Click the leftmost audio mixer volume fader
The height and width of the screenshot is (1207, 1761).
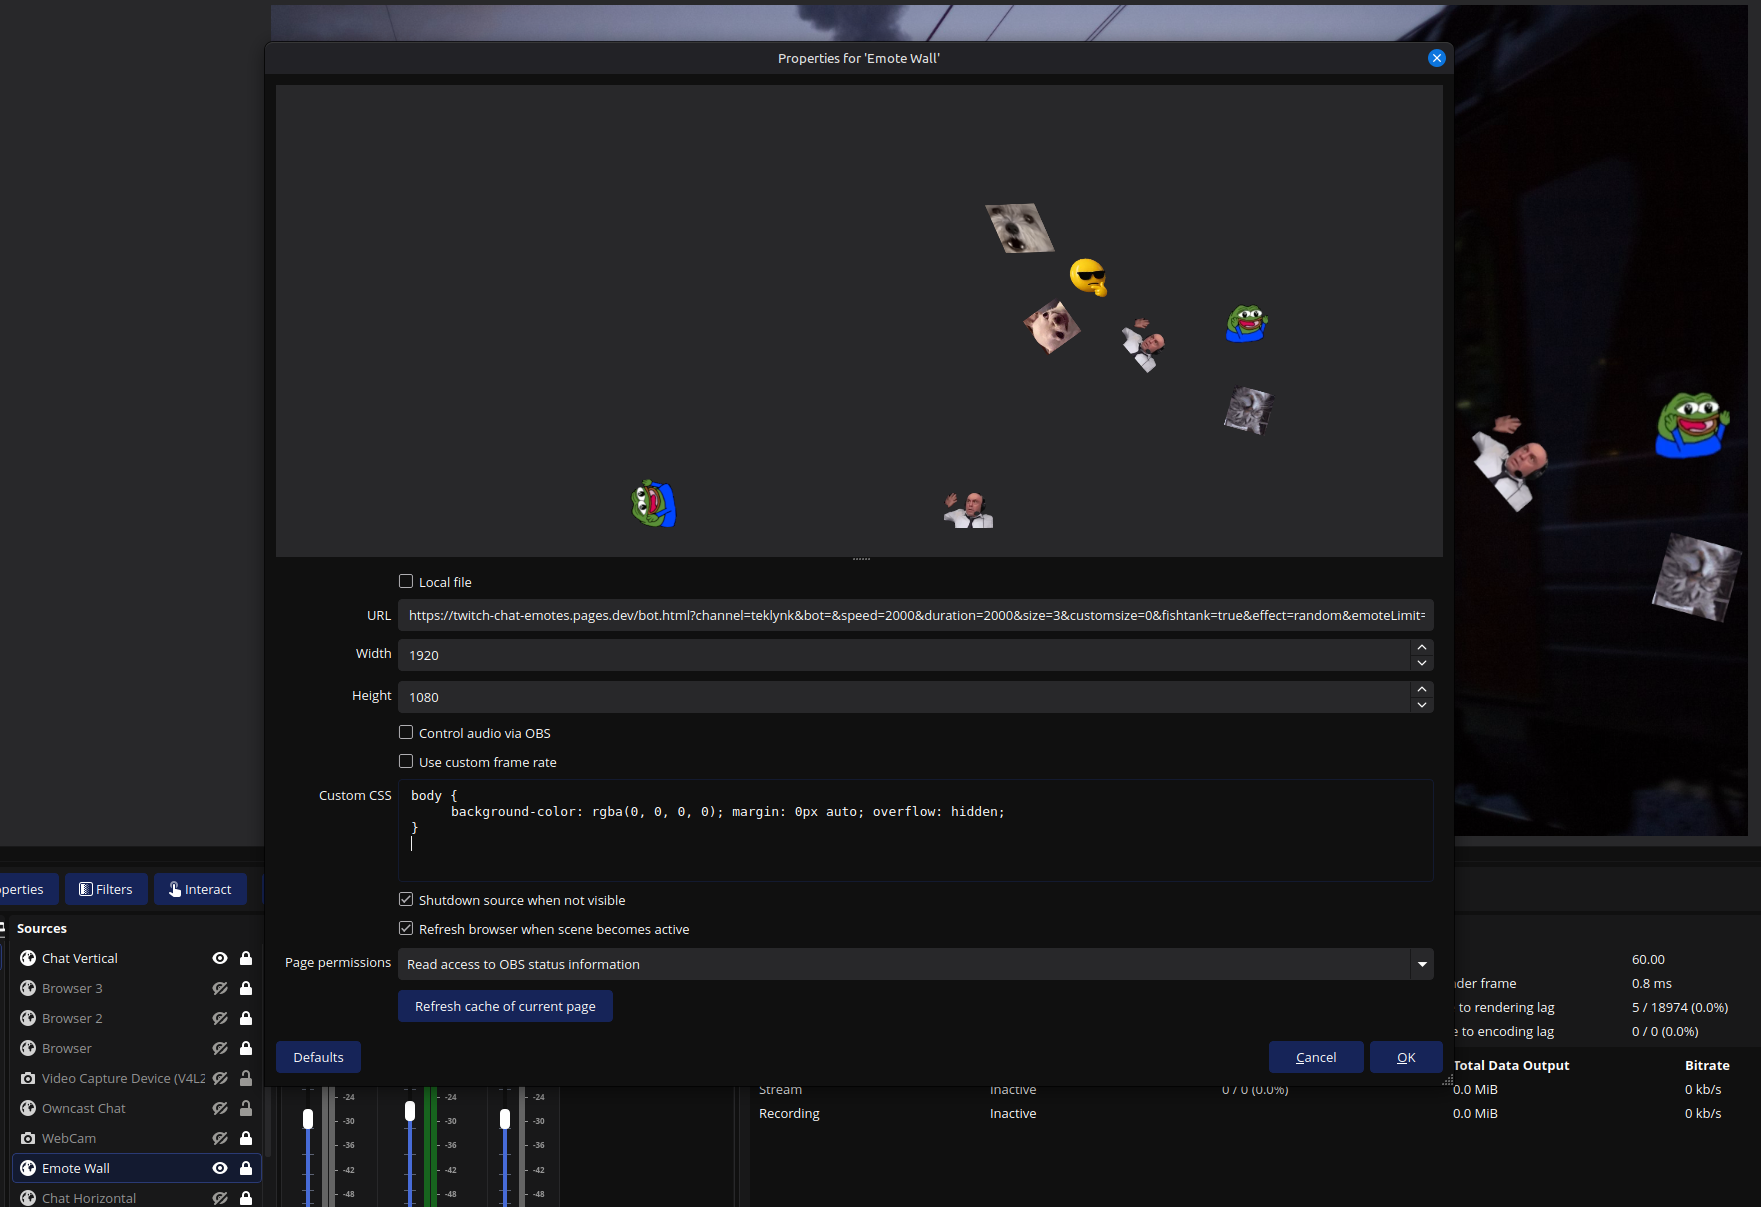click(308, 1119)
